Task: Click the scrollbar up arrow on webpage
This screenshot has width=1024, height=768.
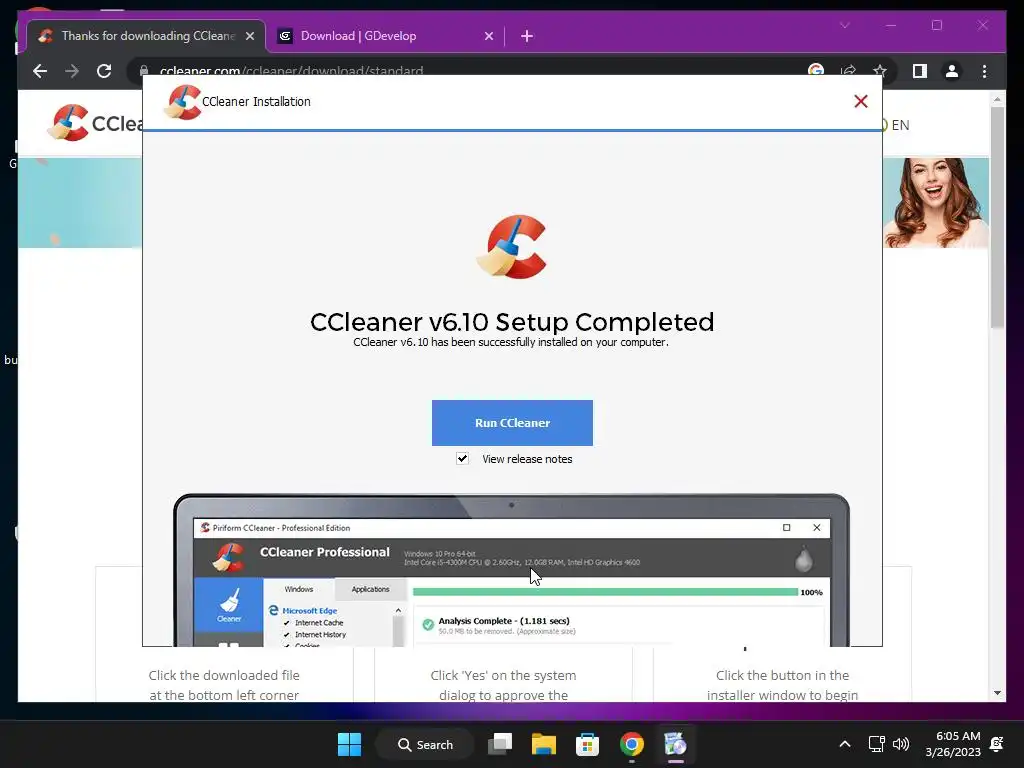Action: (997, 99)
